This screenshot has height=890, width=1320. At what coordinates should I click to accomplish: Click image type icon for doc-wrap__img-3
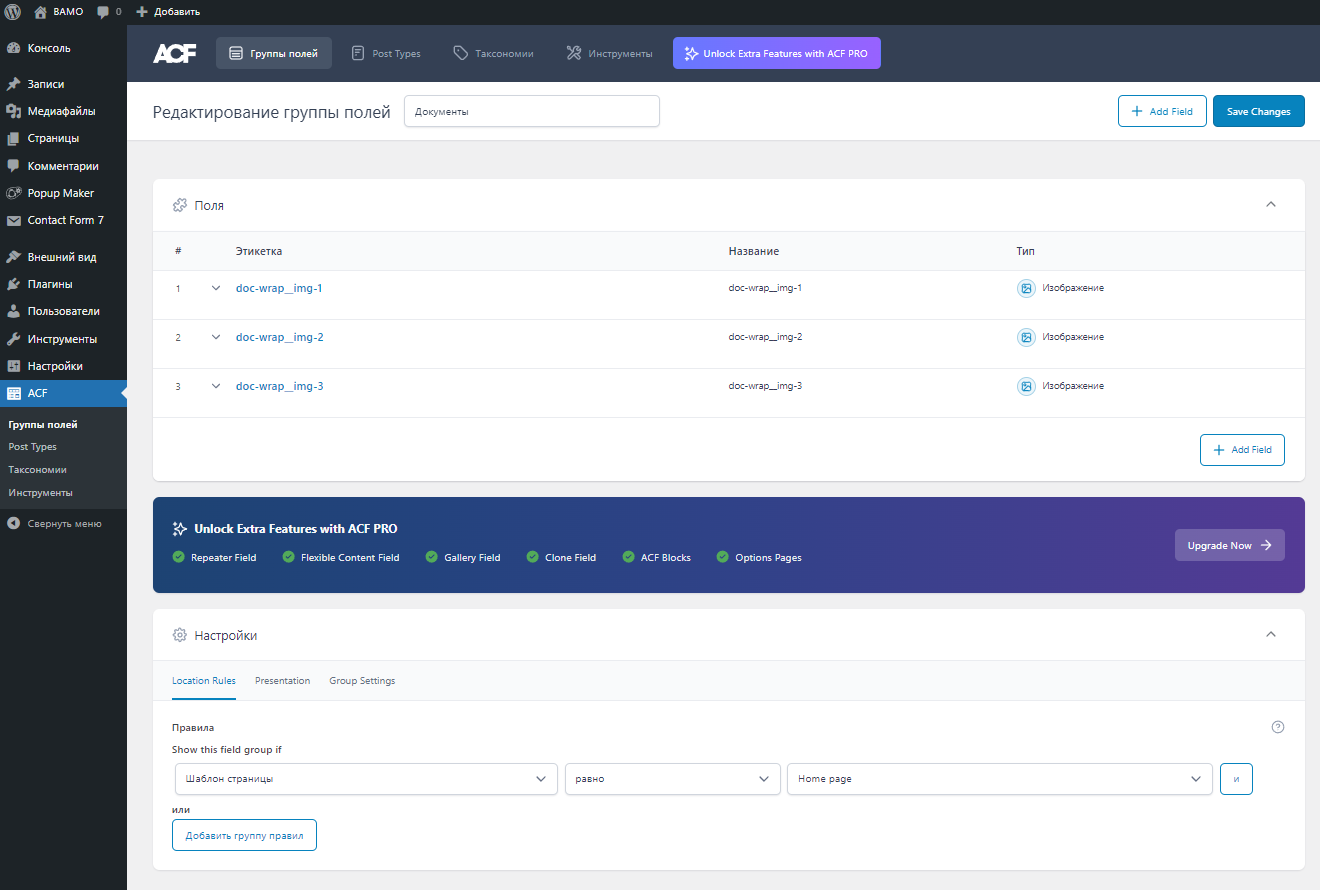pyautogui.click(x=1026, y=386)
